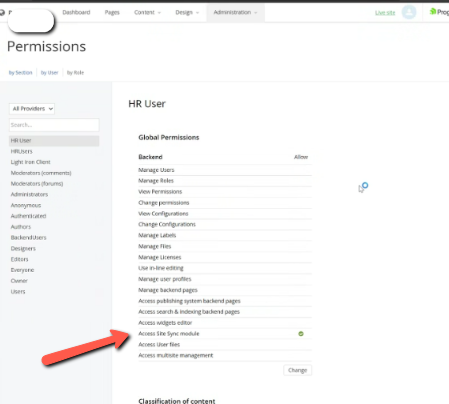Select the Authors role
The height and width of the screenshot is (404, 449).
(21, 227)
